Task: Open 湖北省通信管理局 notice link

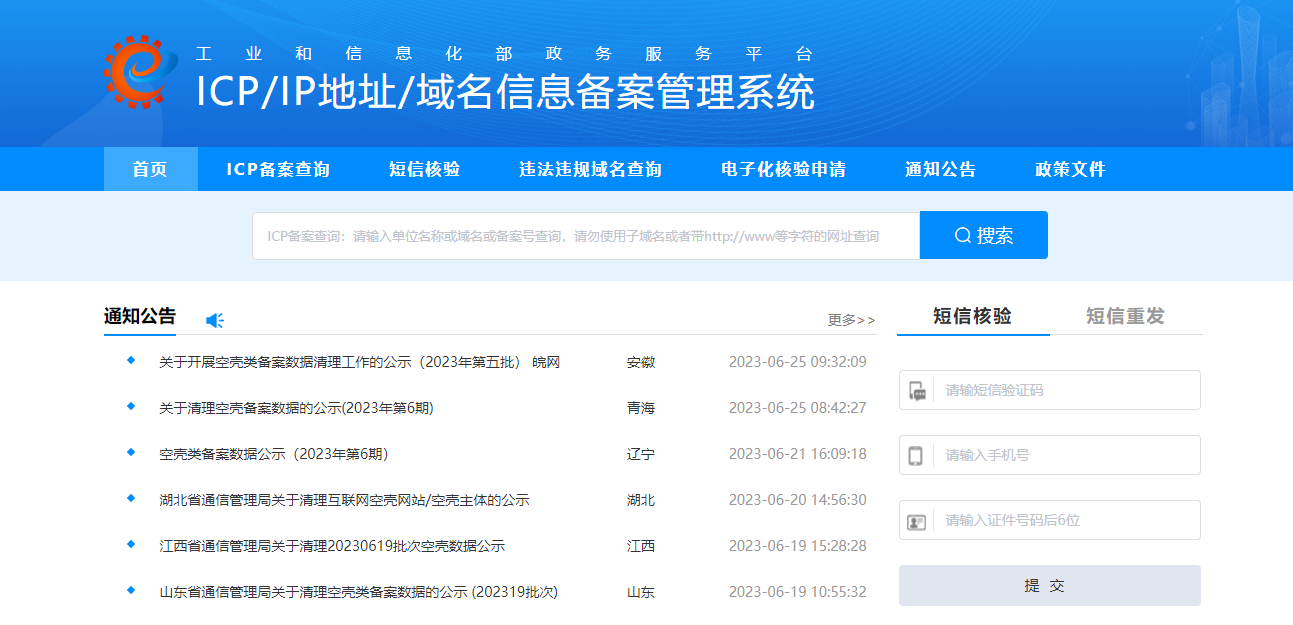Action: (x=344, y=500)
